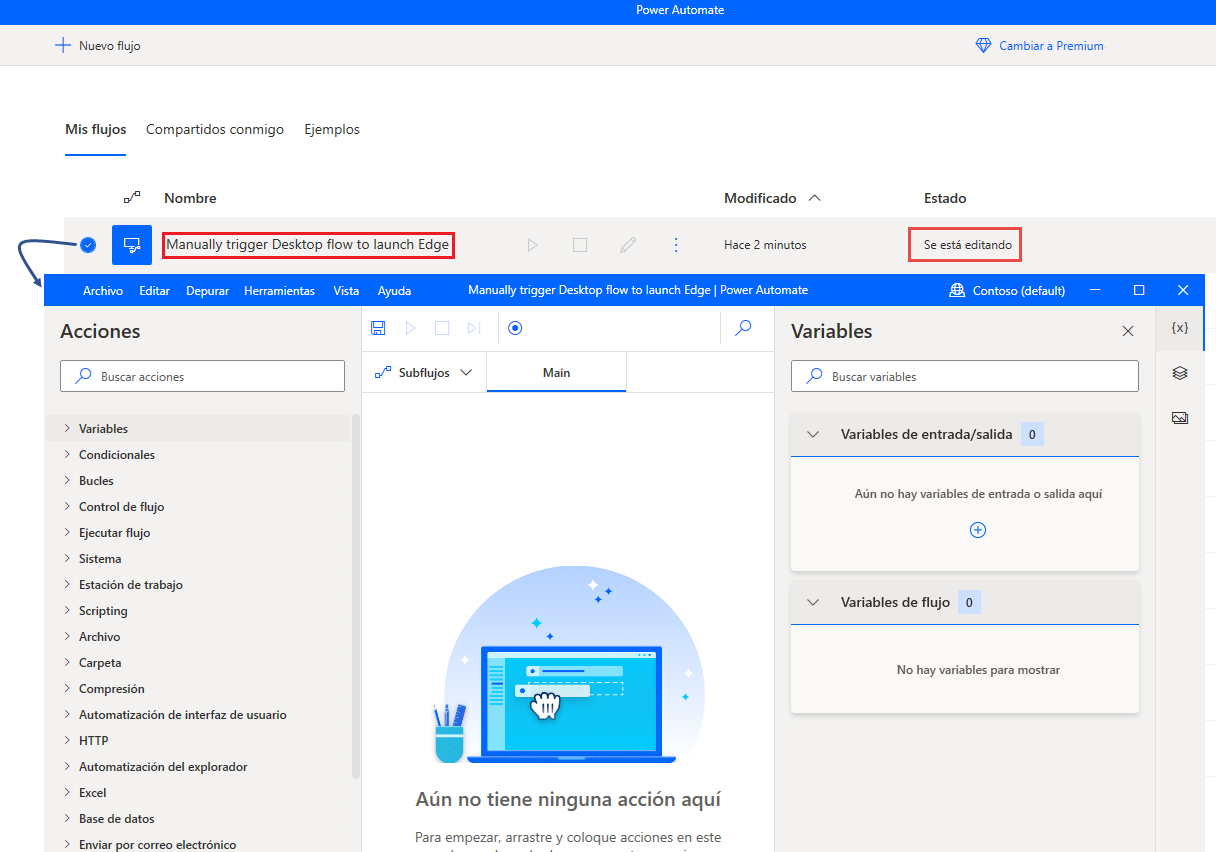Click the Nombre column header
This screenshot has width=1216, height=852.
click(190, 198)
